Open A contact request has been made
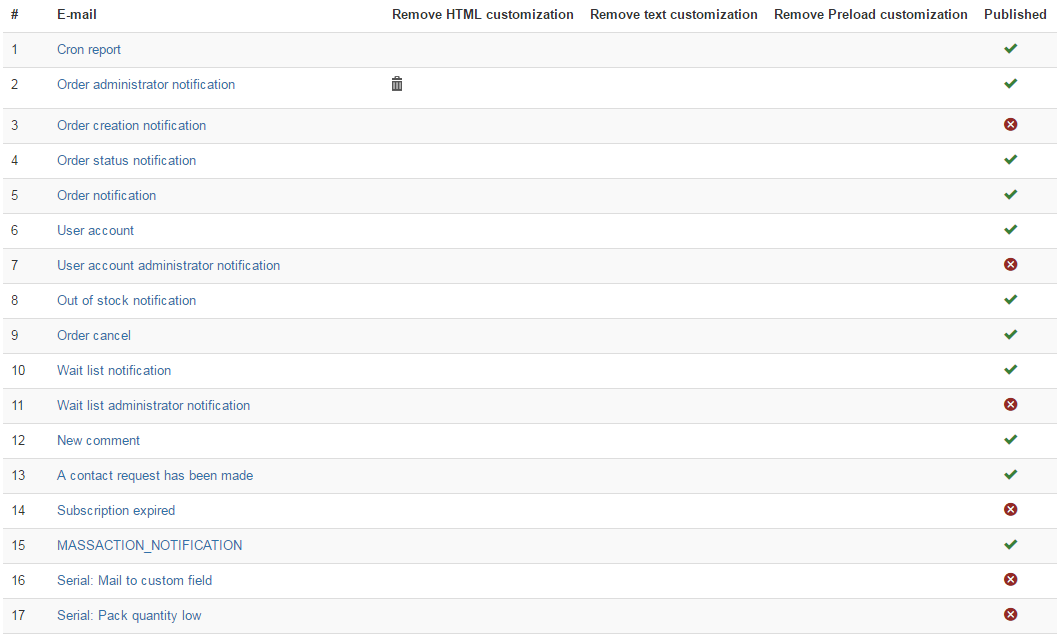The height and width of the screenshot is (640, 1059). tap(155, 476)
